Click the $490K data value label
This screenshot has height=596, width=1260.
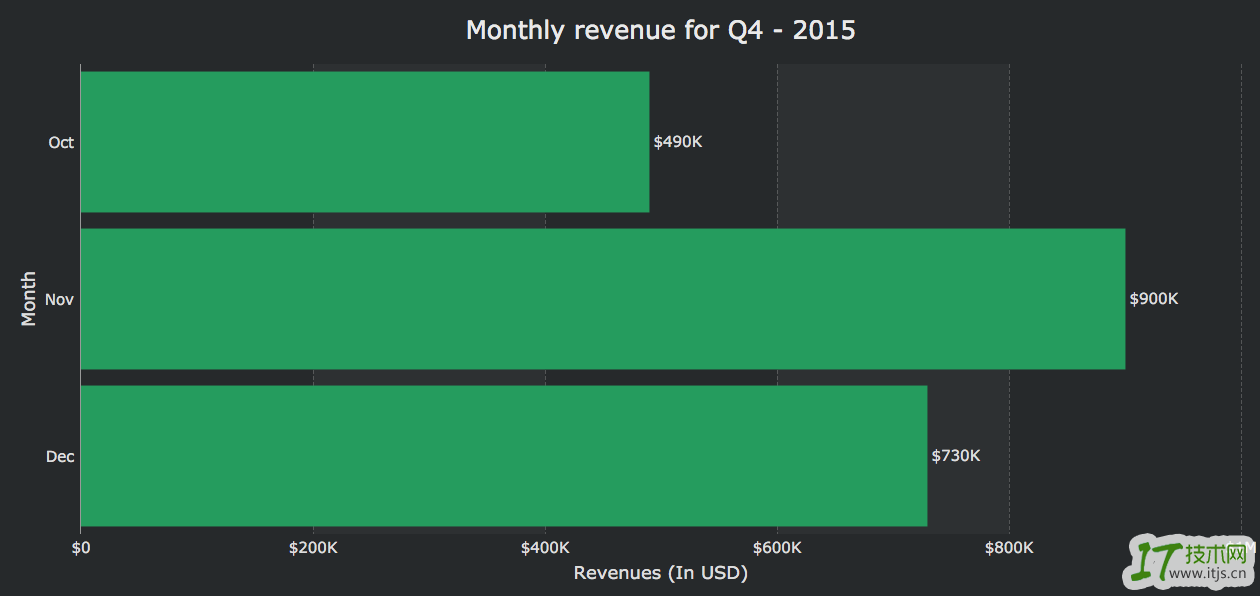pyautogui.click(x=678, y=142)
